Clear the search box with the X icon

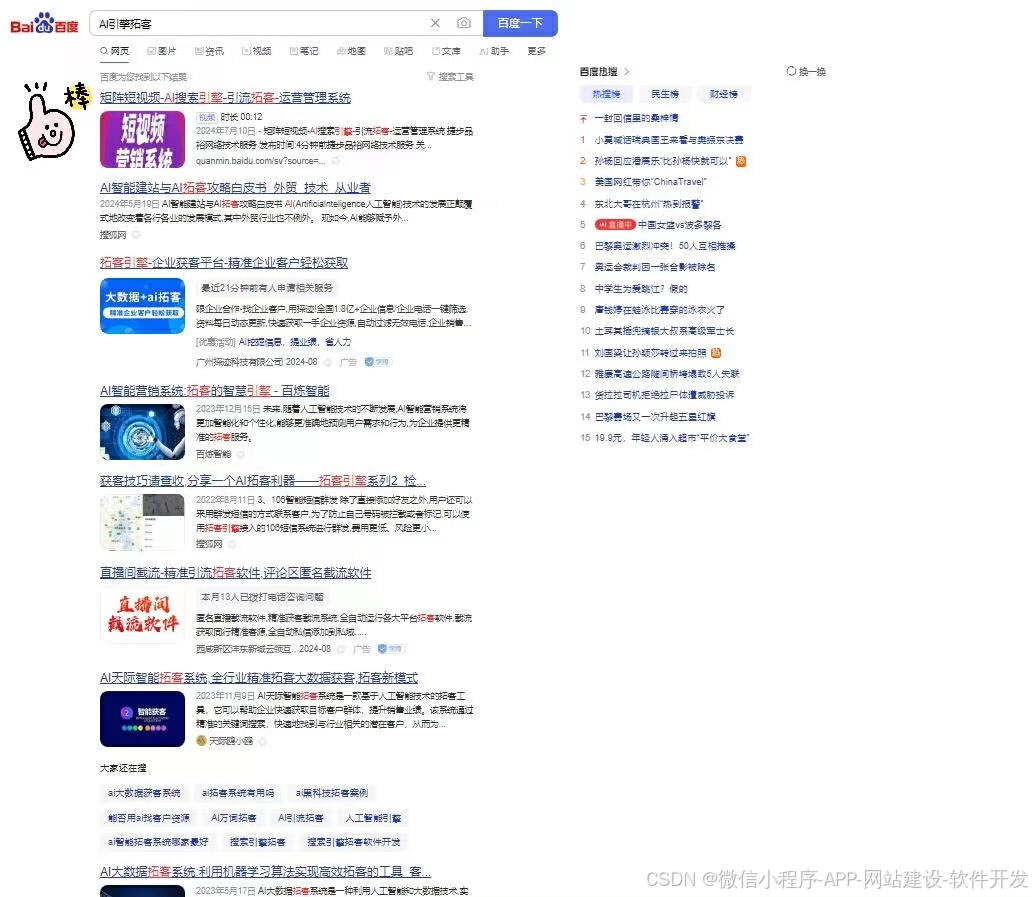tap(435, 23)
